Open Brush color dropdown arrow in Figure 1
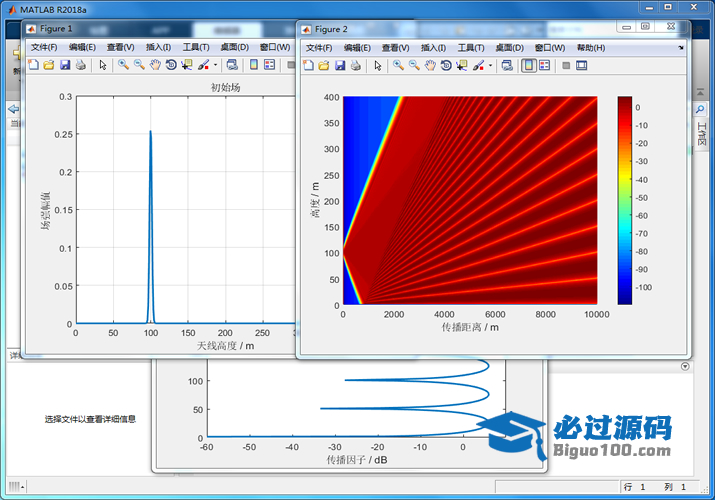This screenshot has width=715, height=500. 215,66
